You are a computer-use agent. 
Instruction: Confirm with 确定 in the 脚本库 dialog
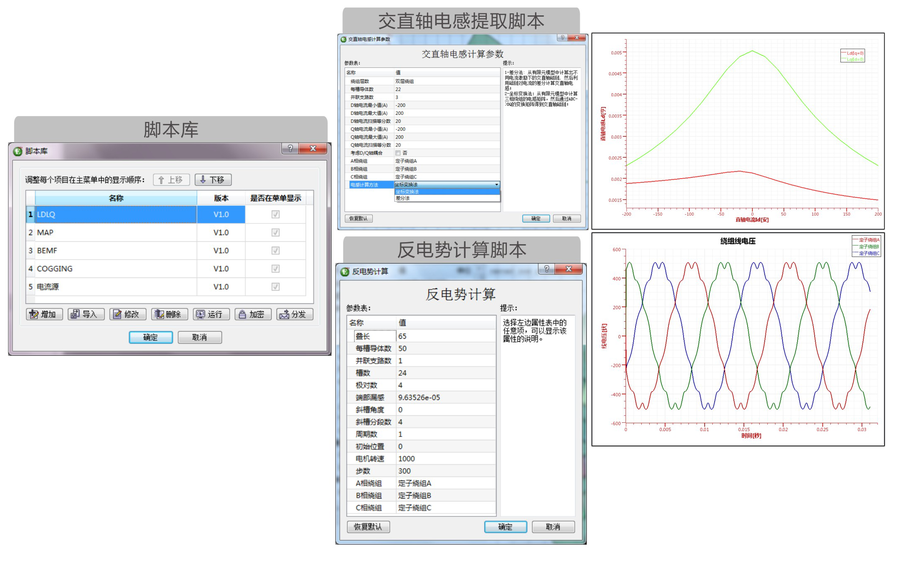pos(150,338)
